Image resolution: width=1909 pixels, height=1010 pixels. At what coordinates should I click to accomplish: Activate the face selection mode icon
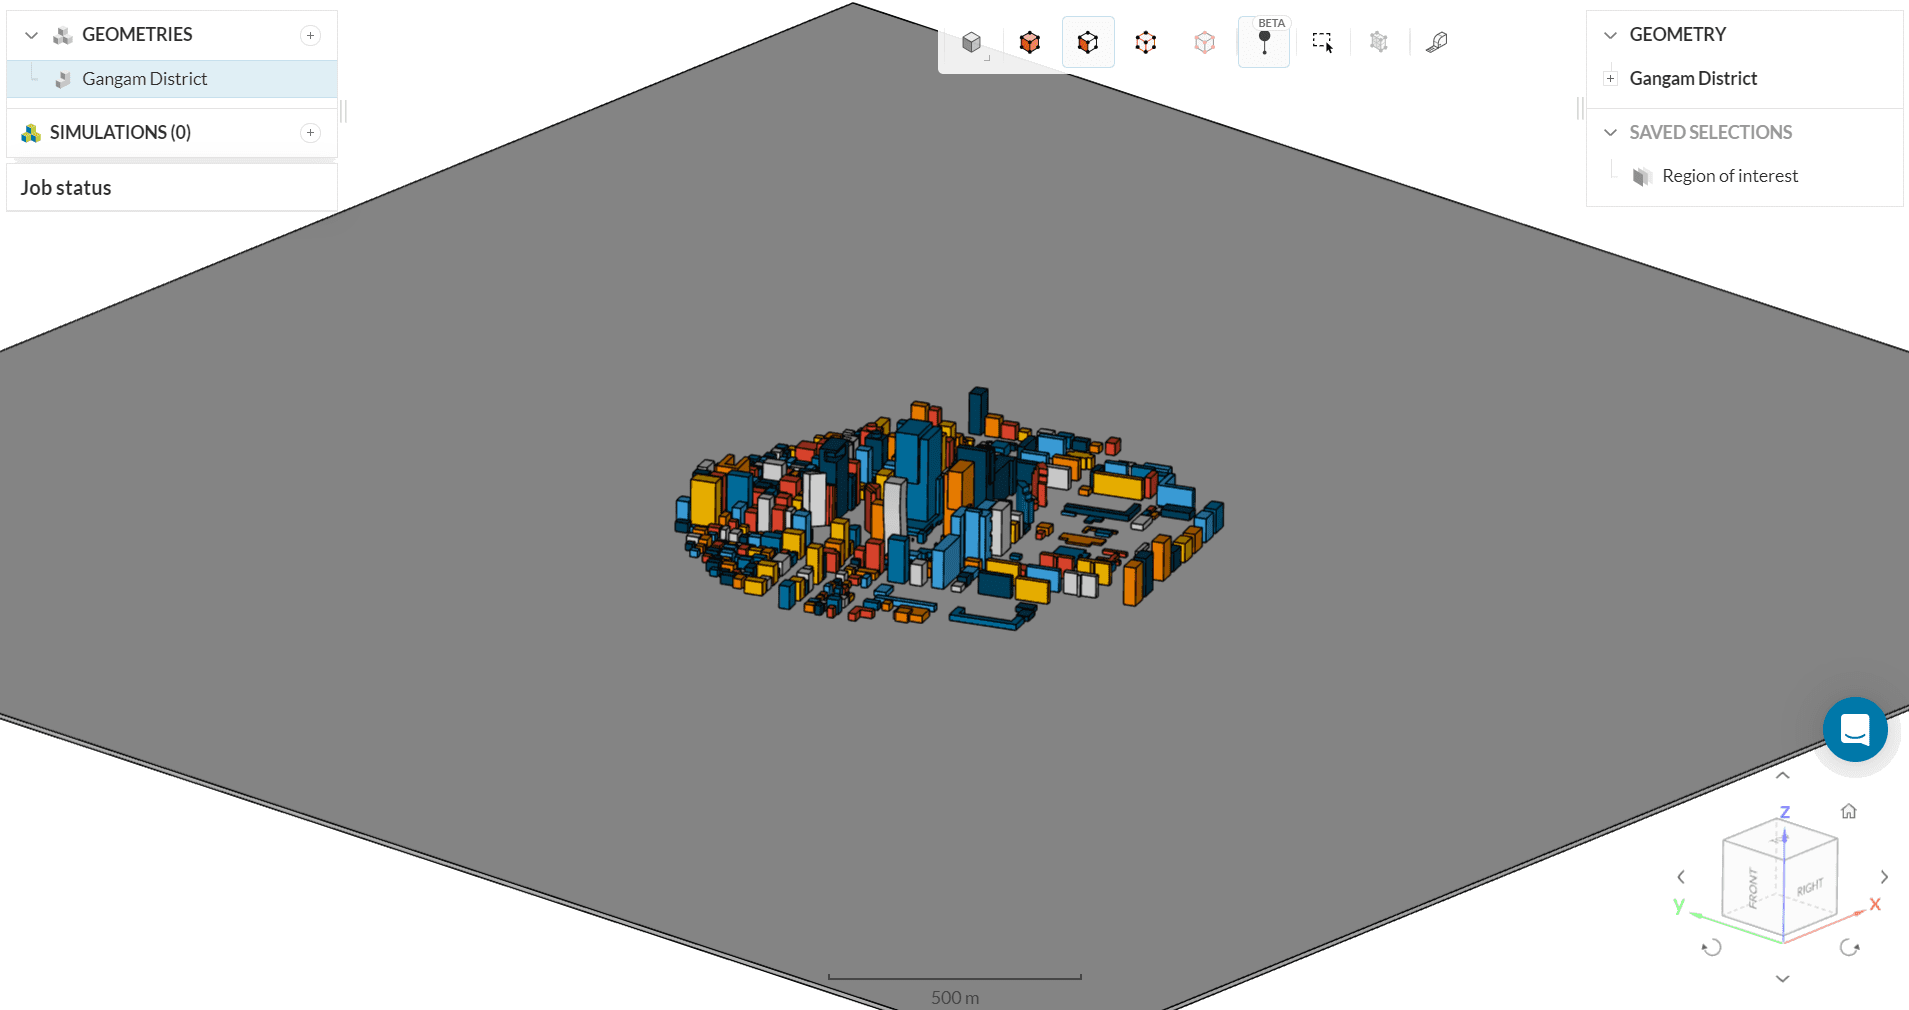click(1088, 42)
